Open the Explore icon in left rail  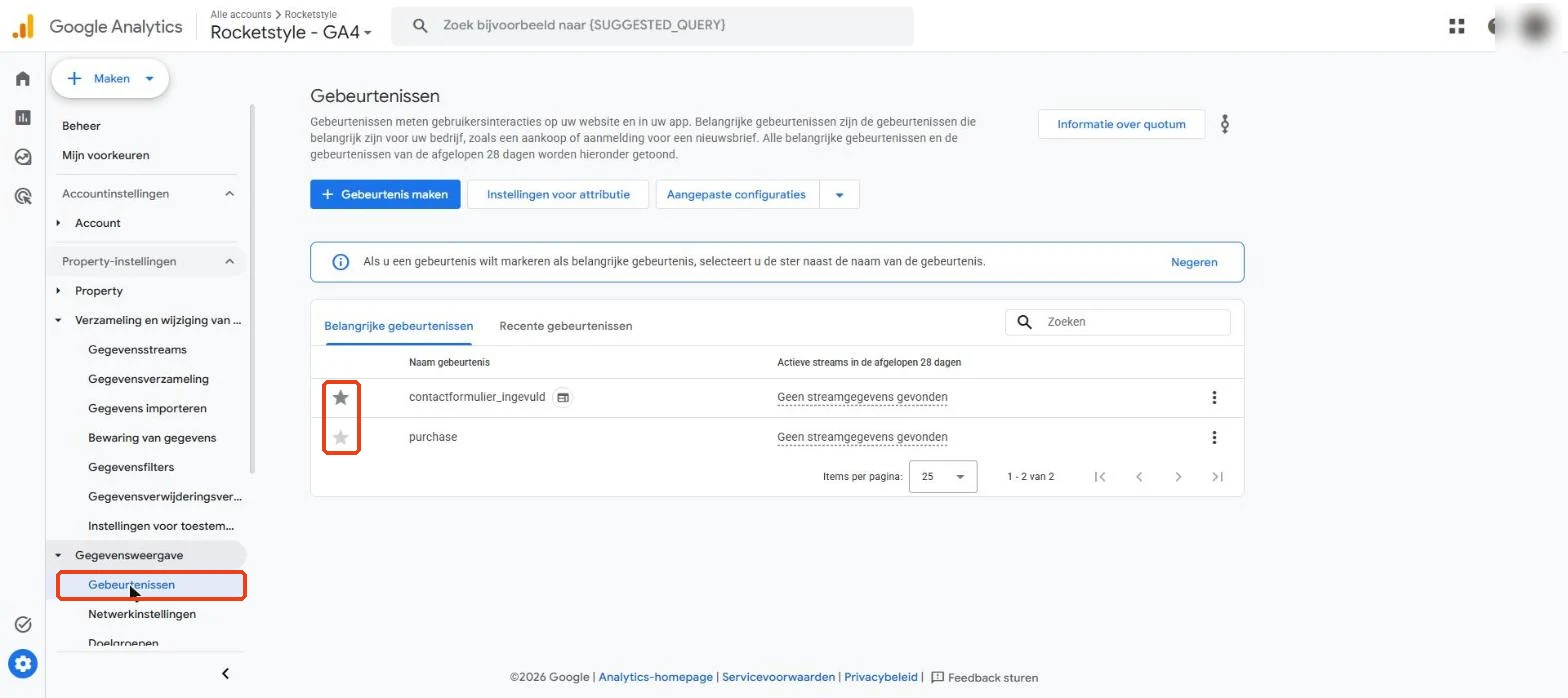[x=23, y=157]
